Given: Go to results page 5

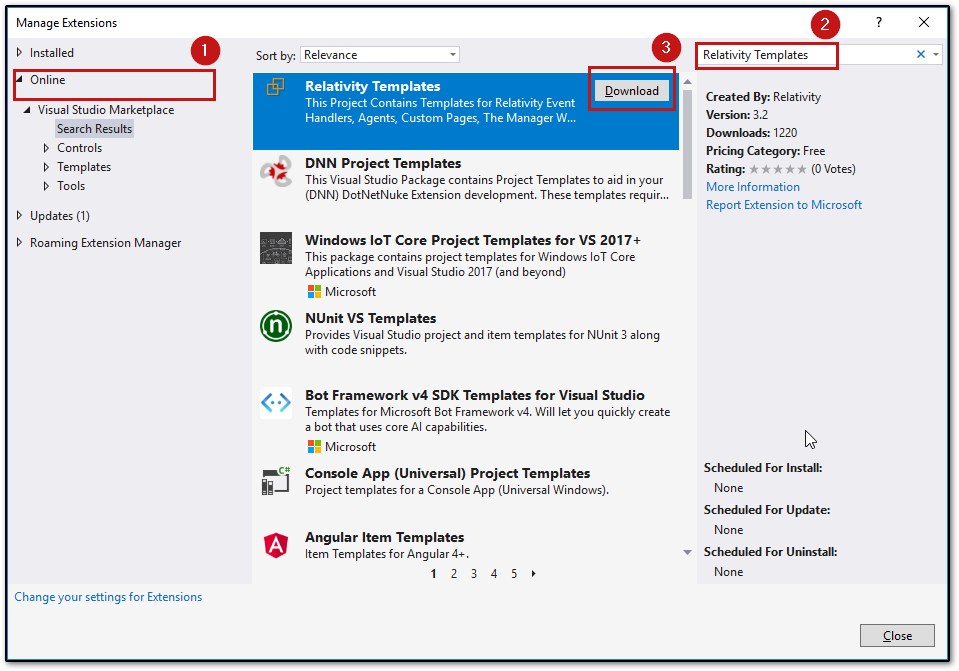Looking at the screenshot, I should click(x=514, y=574).
